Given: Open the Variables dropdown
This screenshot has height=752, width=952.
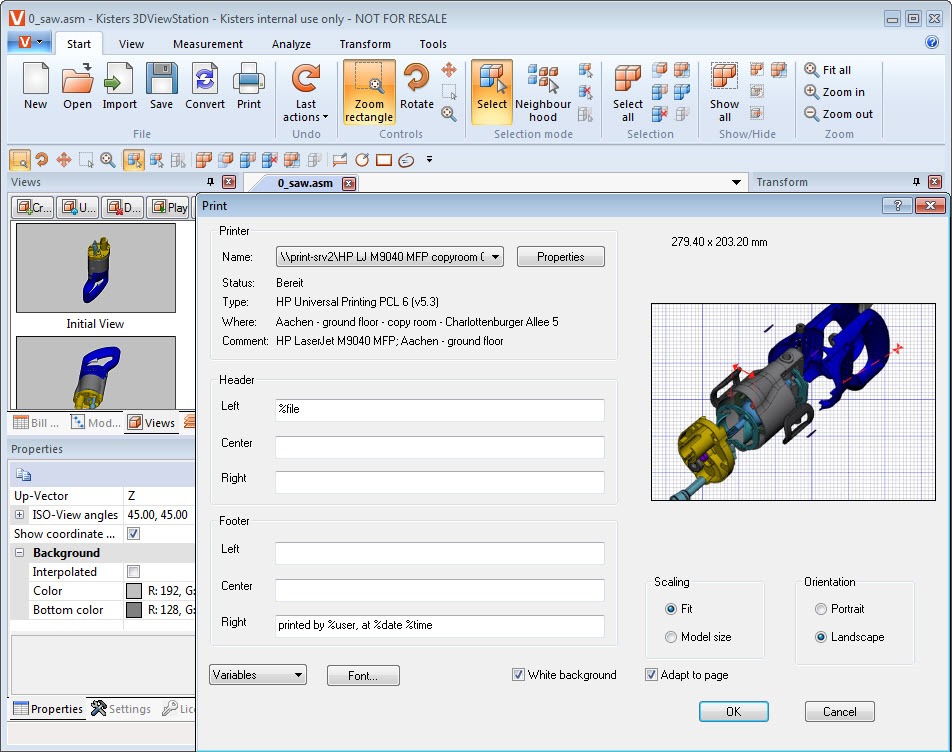Looking at the screenshot, I should pos(258,675).
